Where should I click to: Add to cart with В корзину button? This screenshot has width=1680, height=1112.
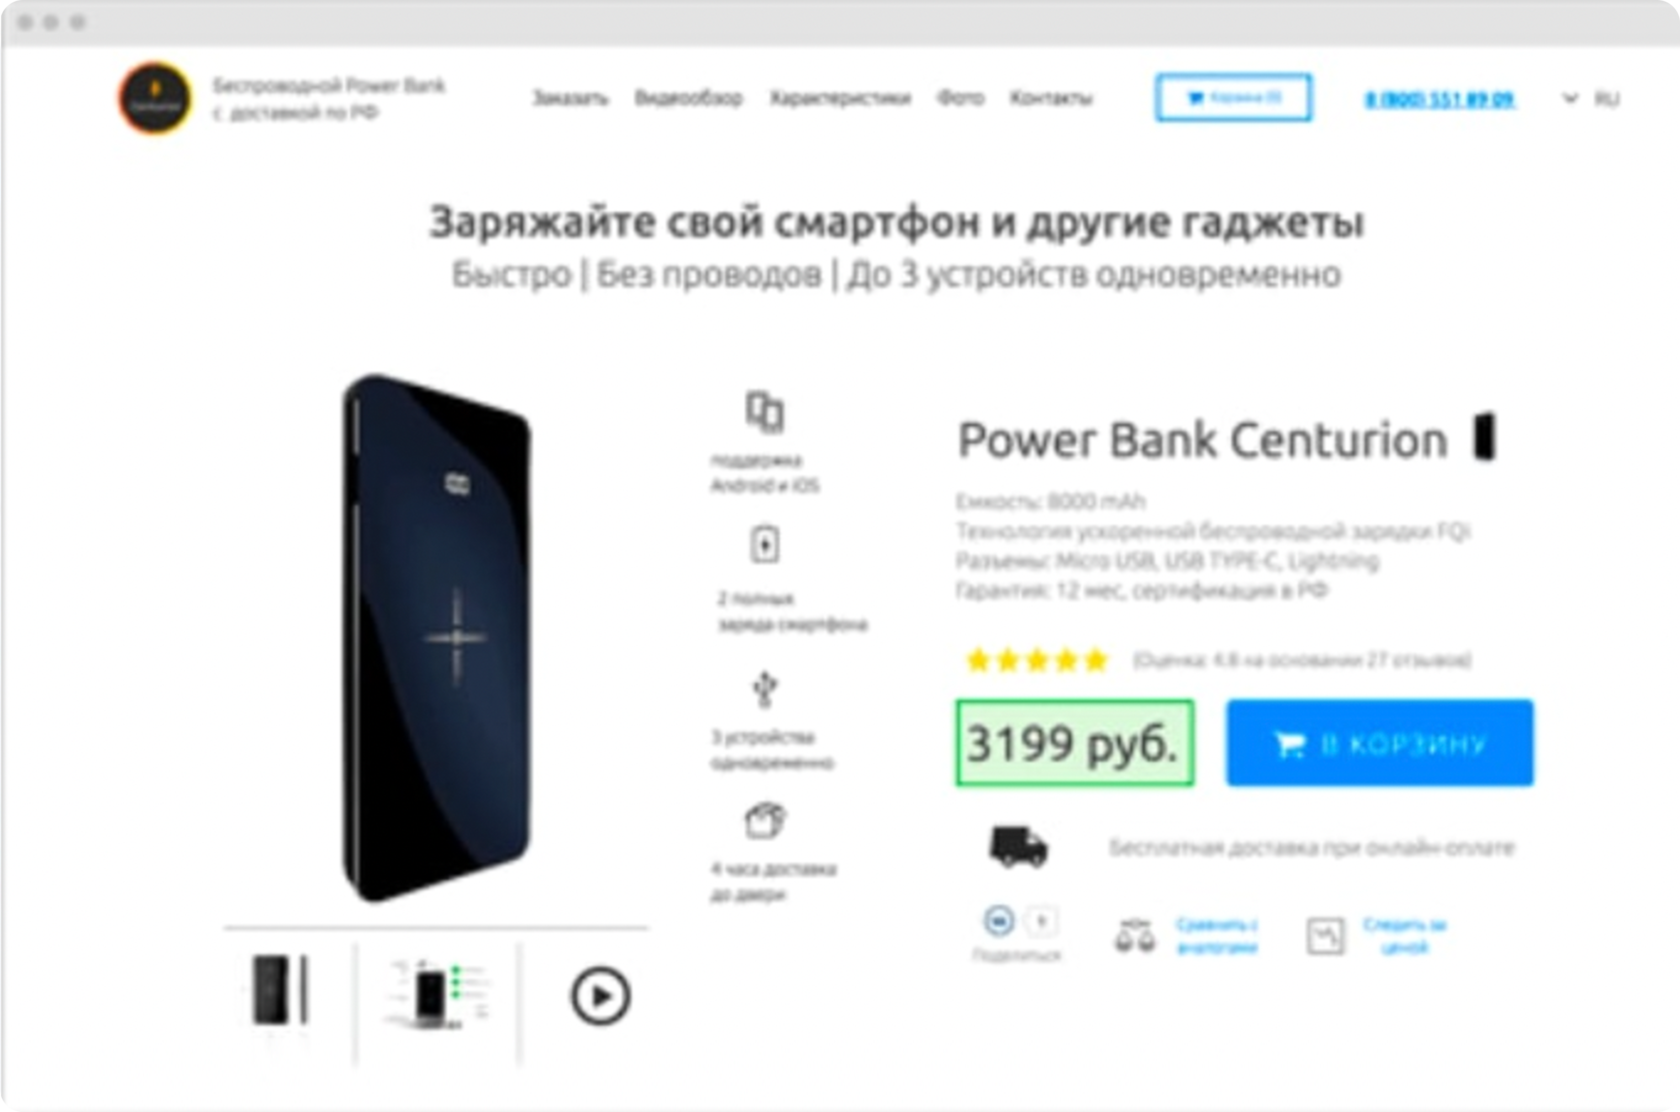click(x=1380, y=743)
